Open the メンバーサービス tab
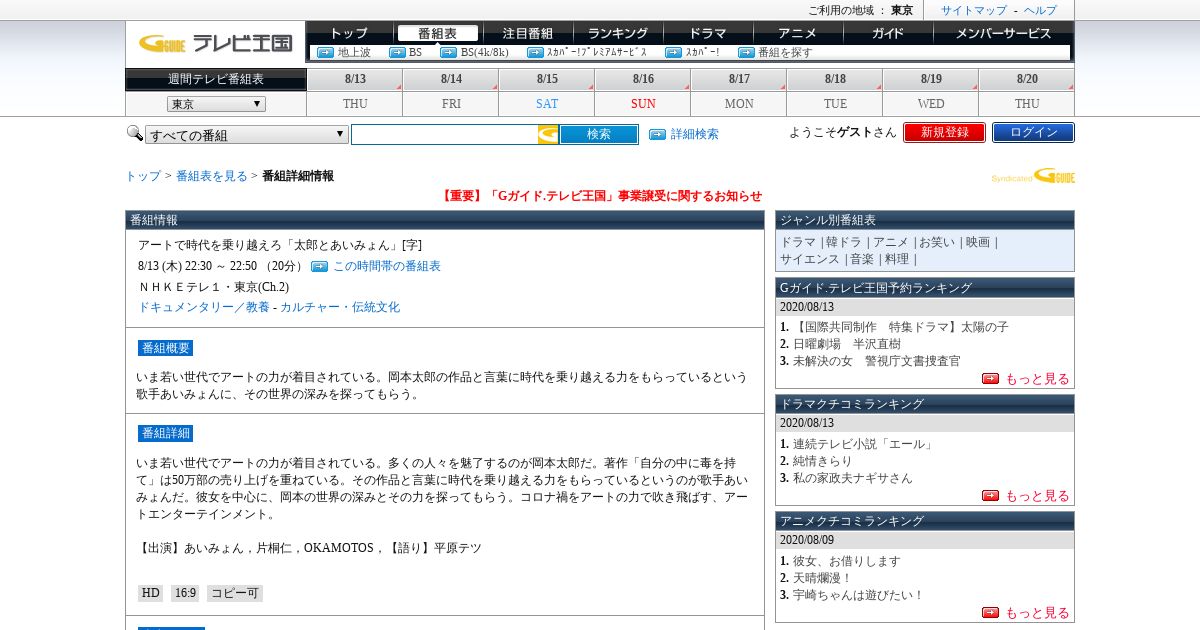The image size is (1200, 630). [x=1003, y=33]
